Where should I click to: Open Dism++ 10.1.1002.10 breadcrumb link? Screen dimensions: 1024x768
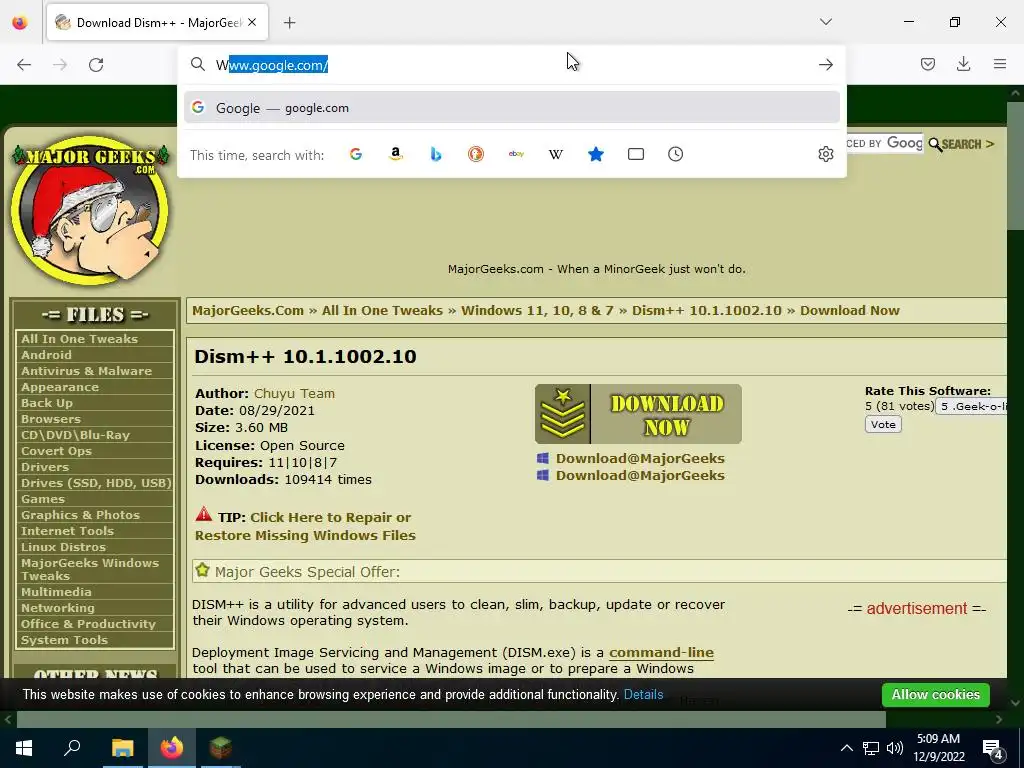(707, 311)
